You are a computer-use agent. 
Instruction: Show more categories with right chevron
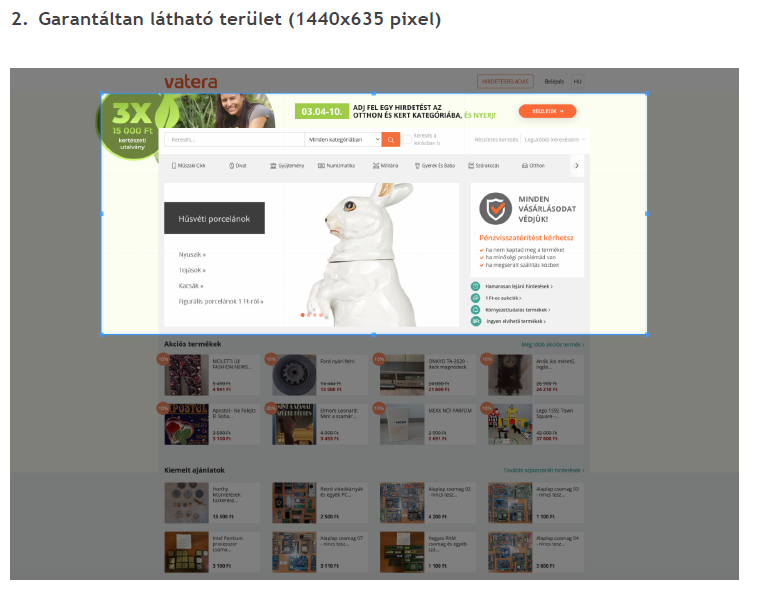click(576, 166)
